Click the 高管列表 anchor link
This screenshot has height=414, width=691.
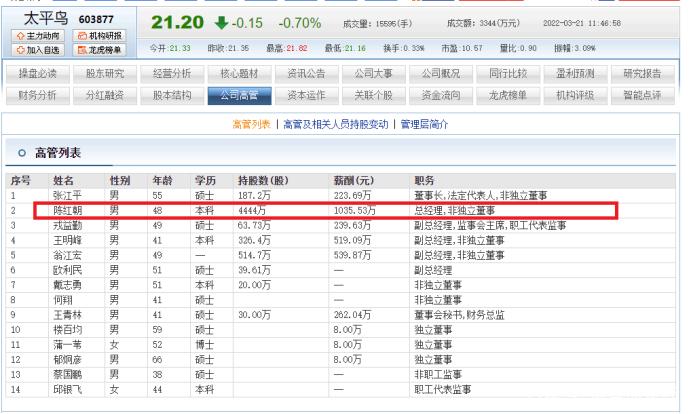coord(251,125)
